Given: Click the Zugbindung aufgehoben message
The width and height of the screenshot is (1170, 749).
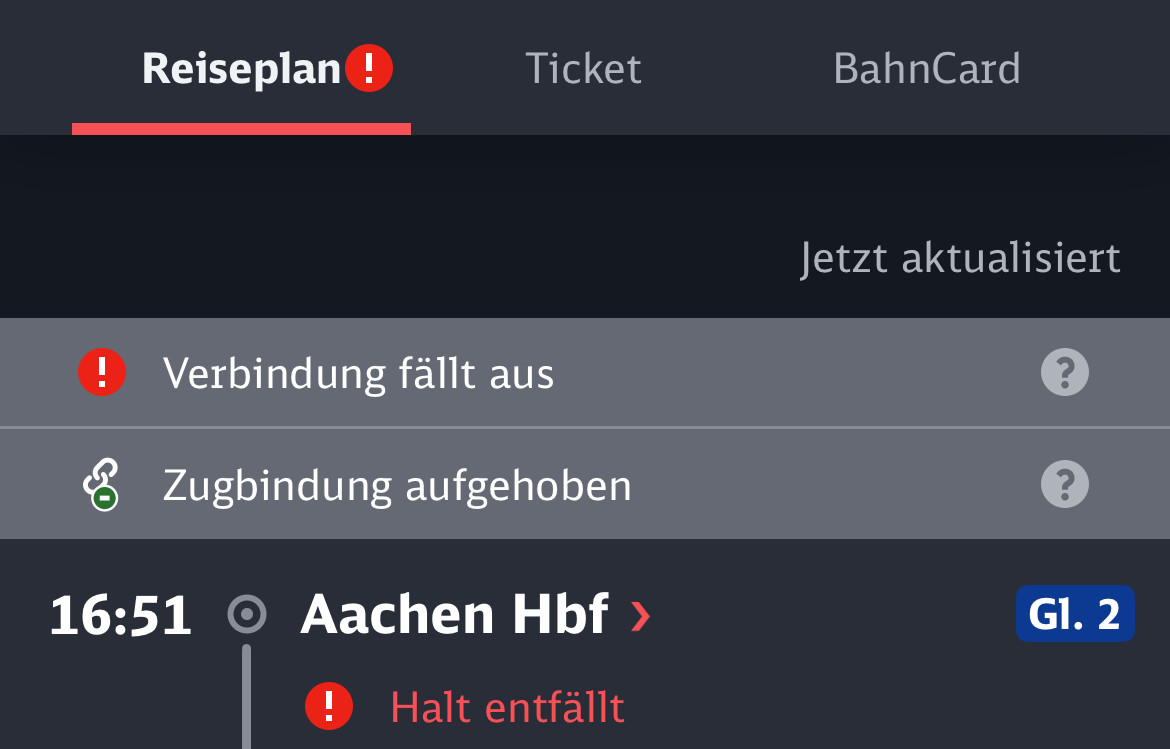Looking at the screenshot, I should point(397,486).
